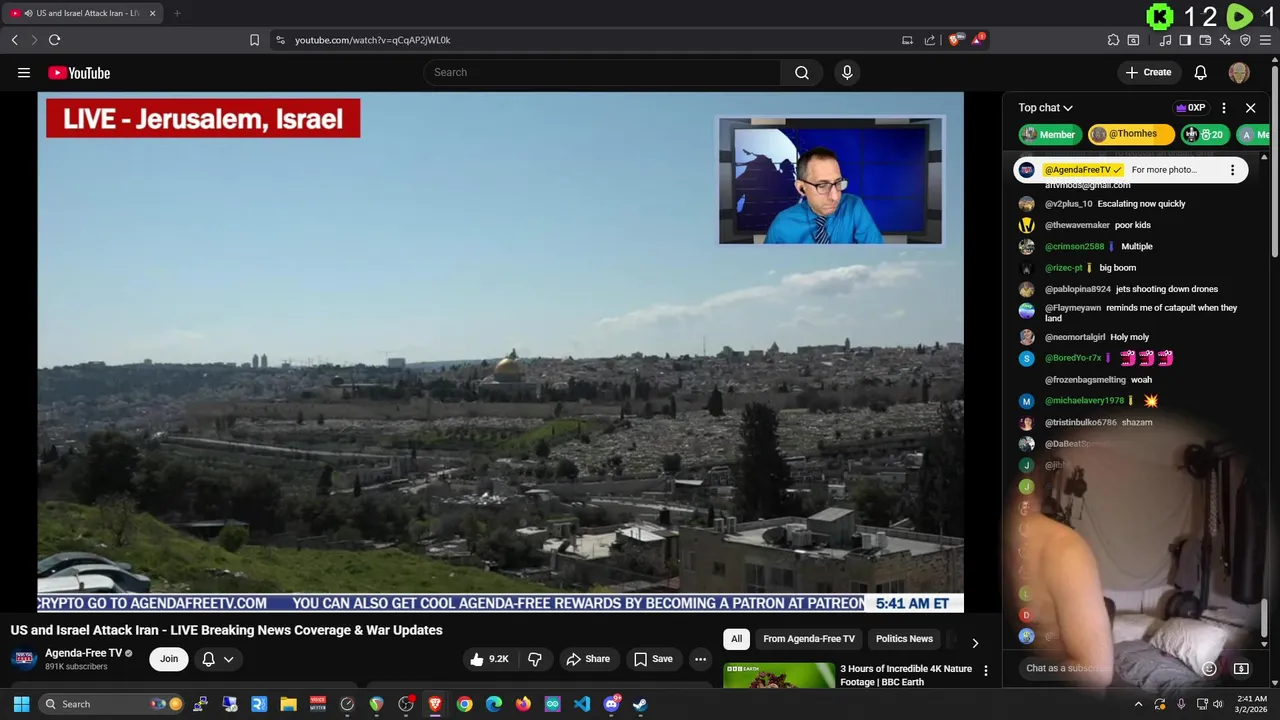
Task: Dislike the video
Action: click(x=535, y=659)
